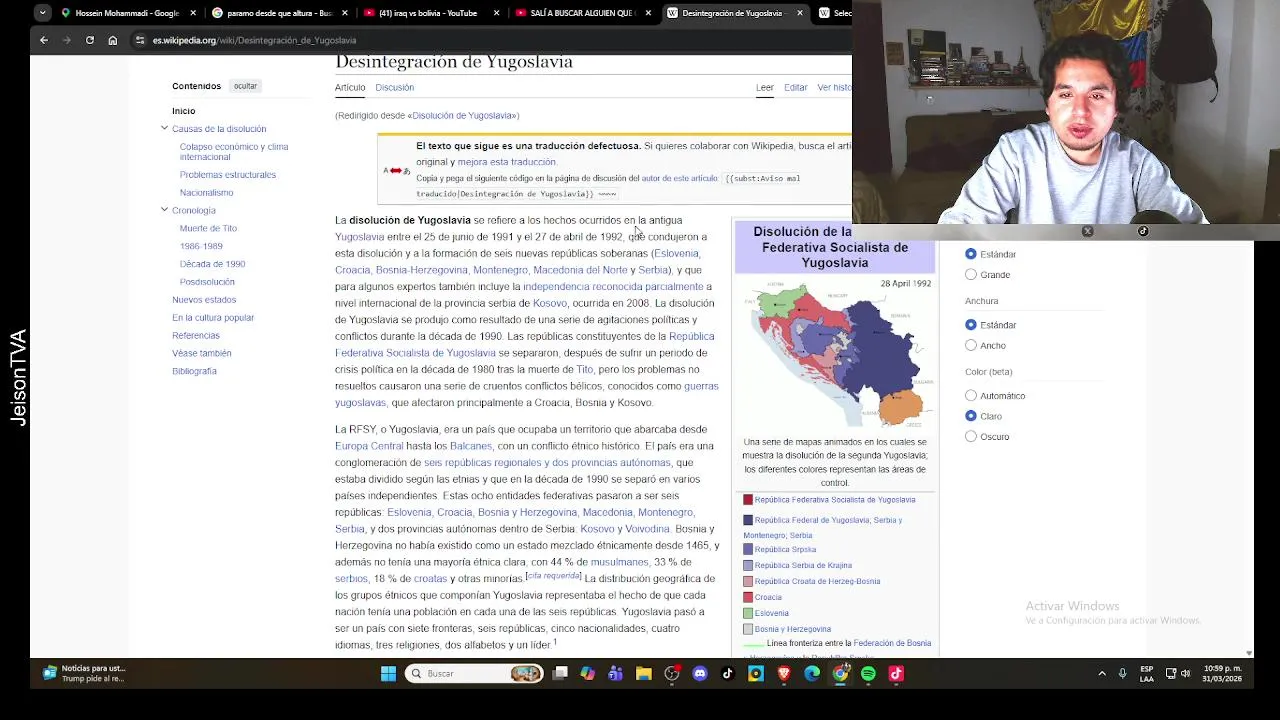The width and height of the screenshot is (1280, 720).
Task: Open Discord from the taskbar
Action: (x=700, y=674)
